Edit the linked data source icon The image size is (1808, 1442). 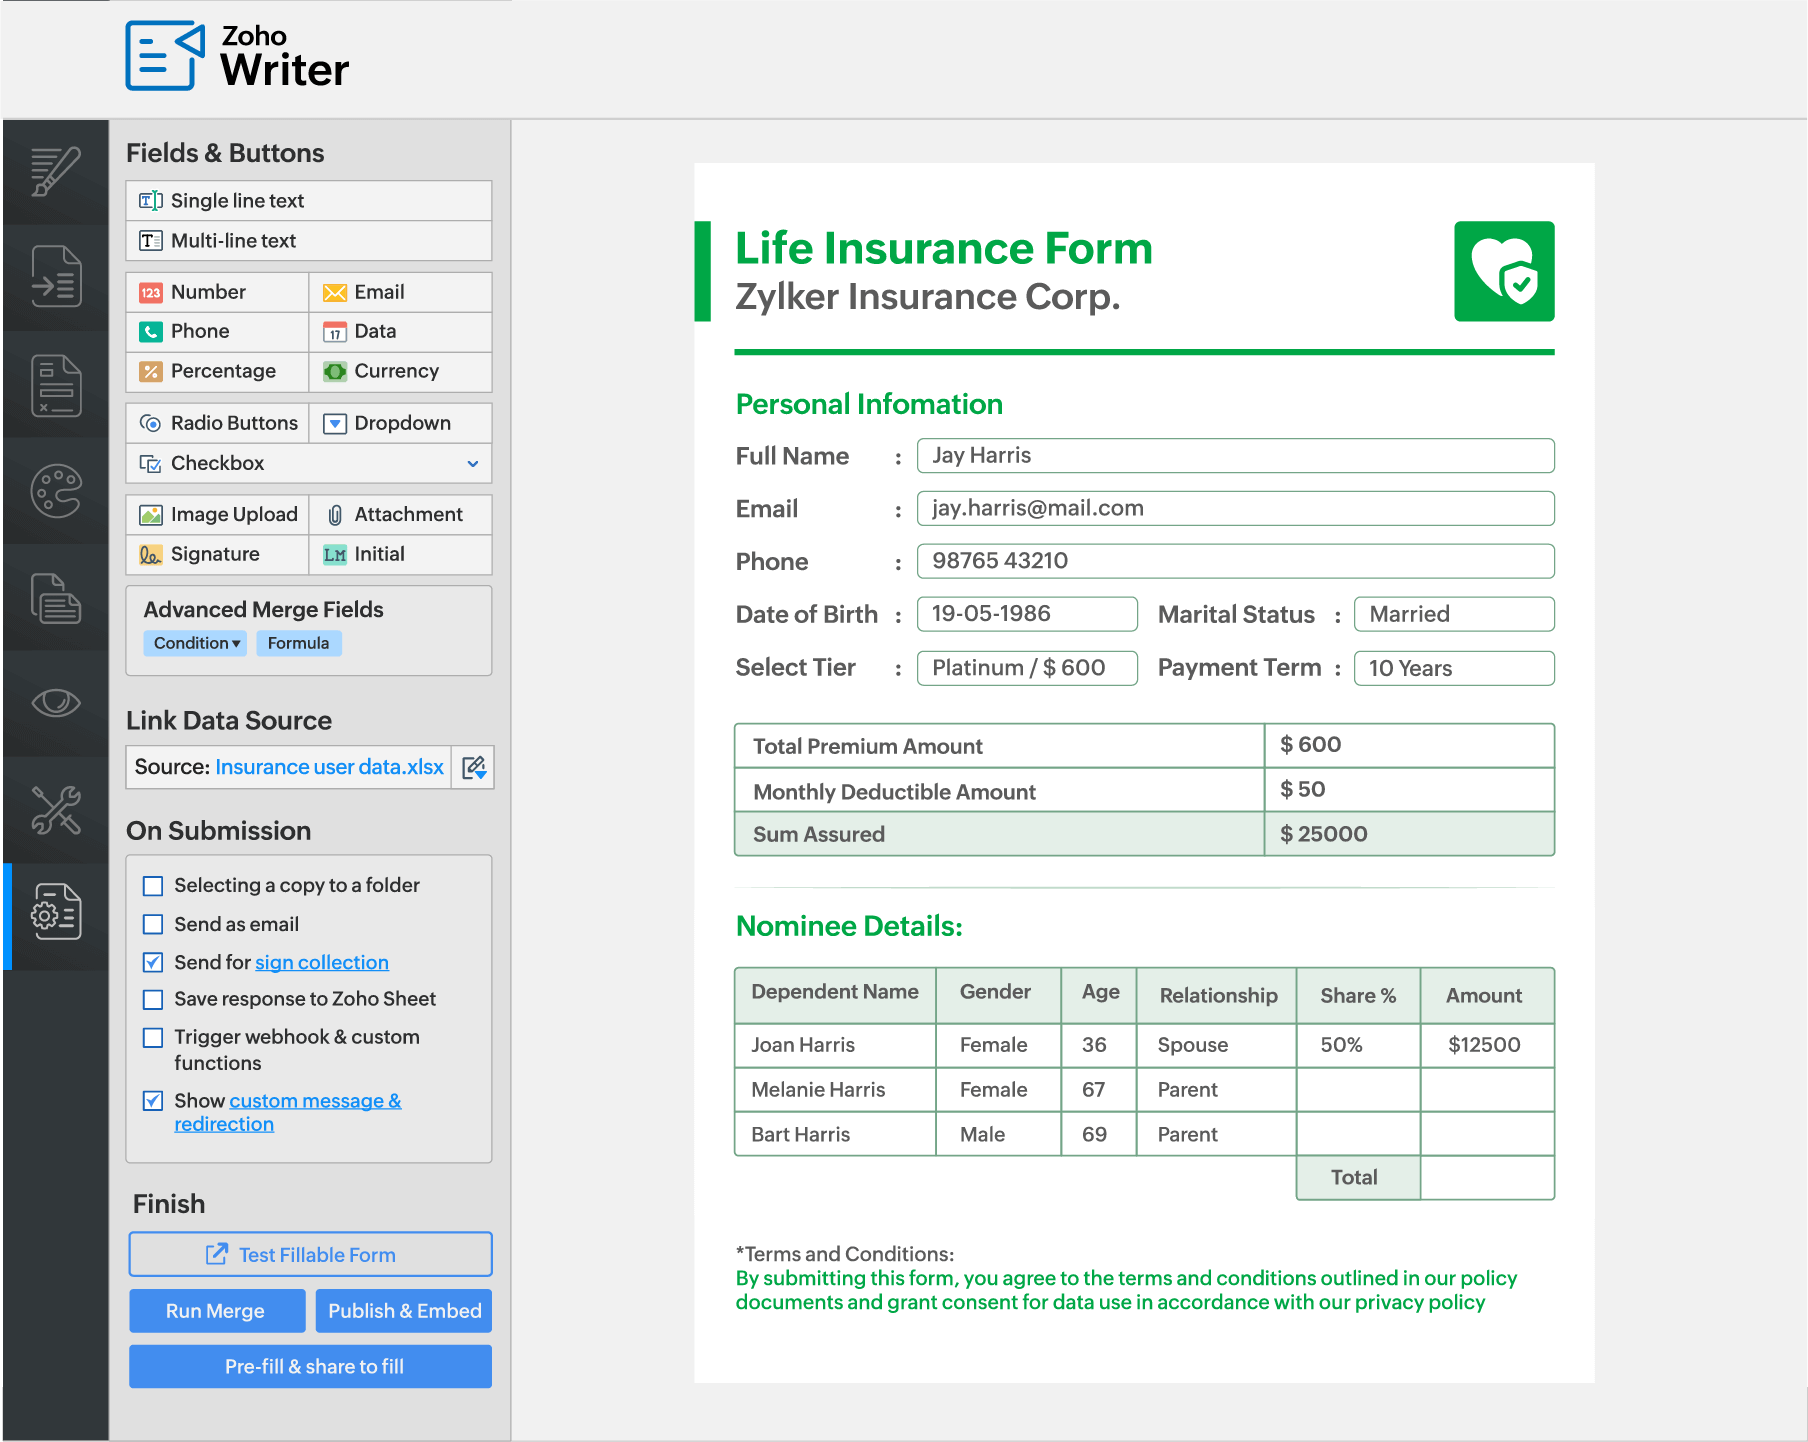pos(473,767)
